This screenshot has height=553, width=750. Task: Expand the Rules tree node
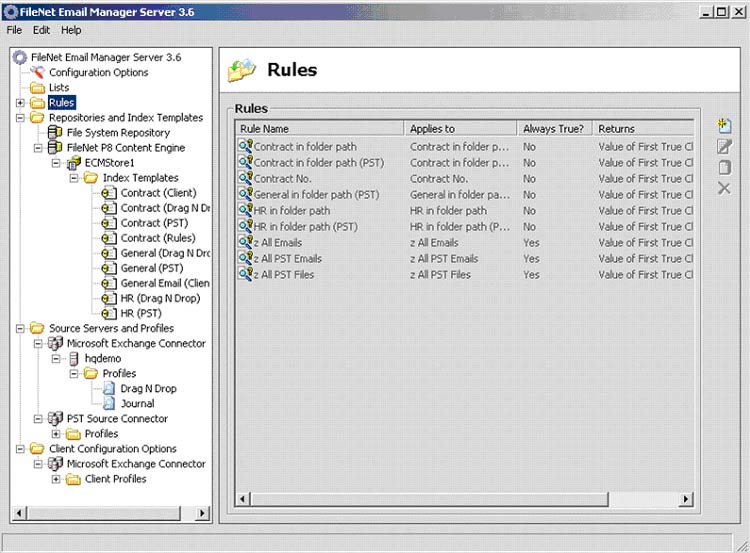pos(20,102)
